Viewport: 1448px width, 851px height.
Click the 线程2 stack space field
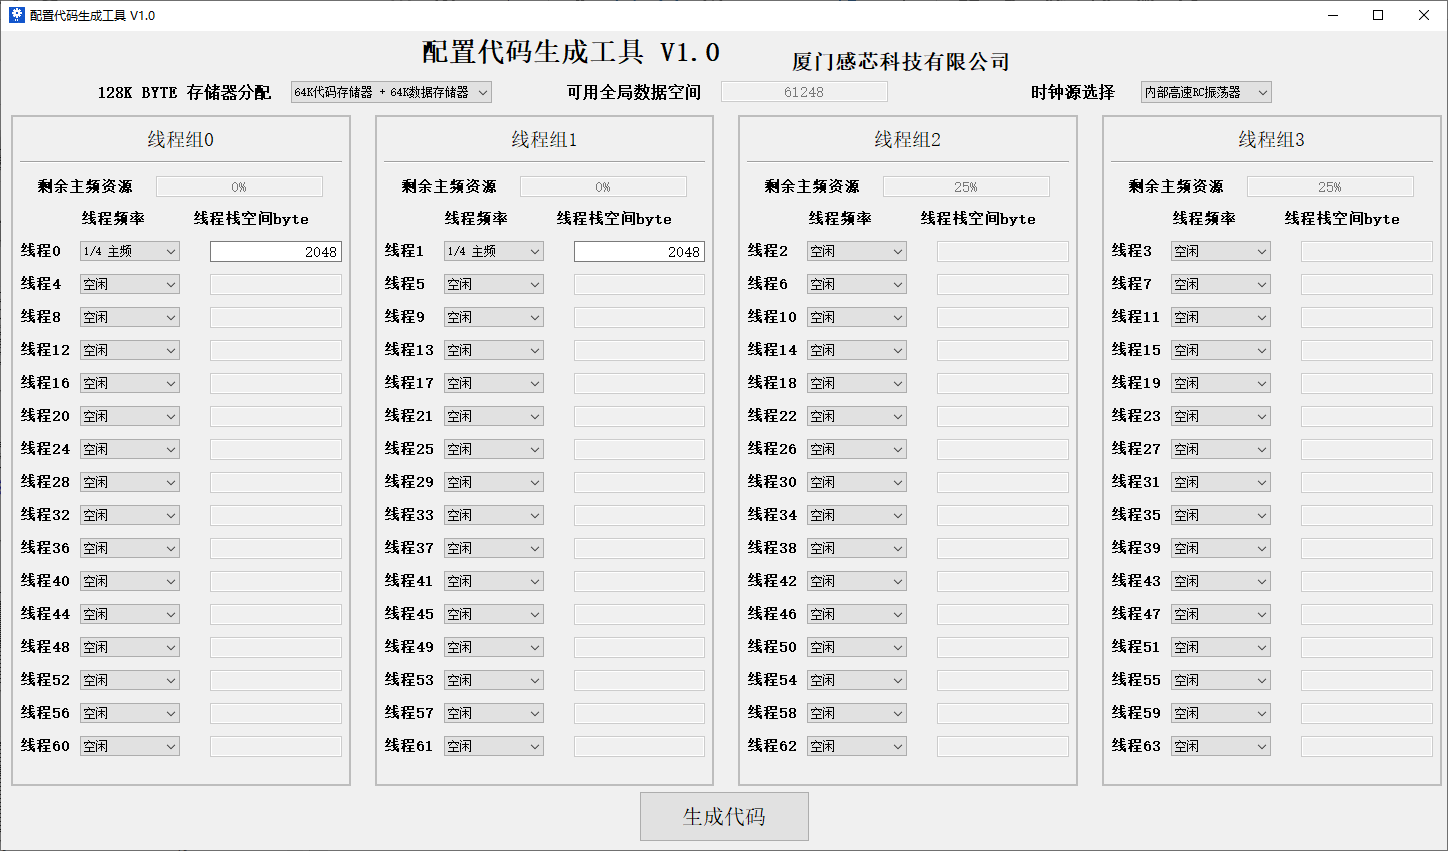tap(1003, 252)
